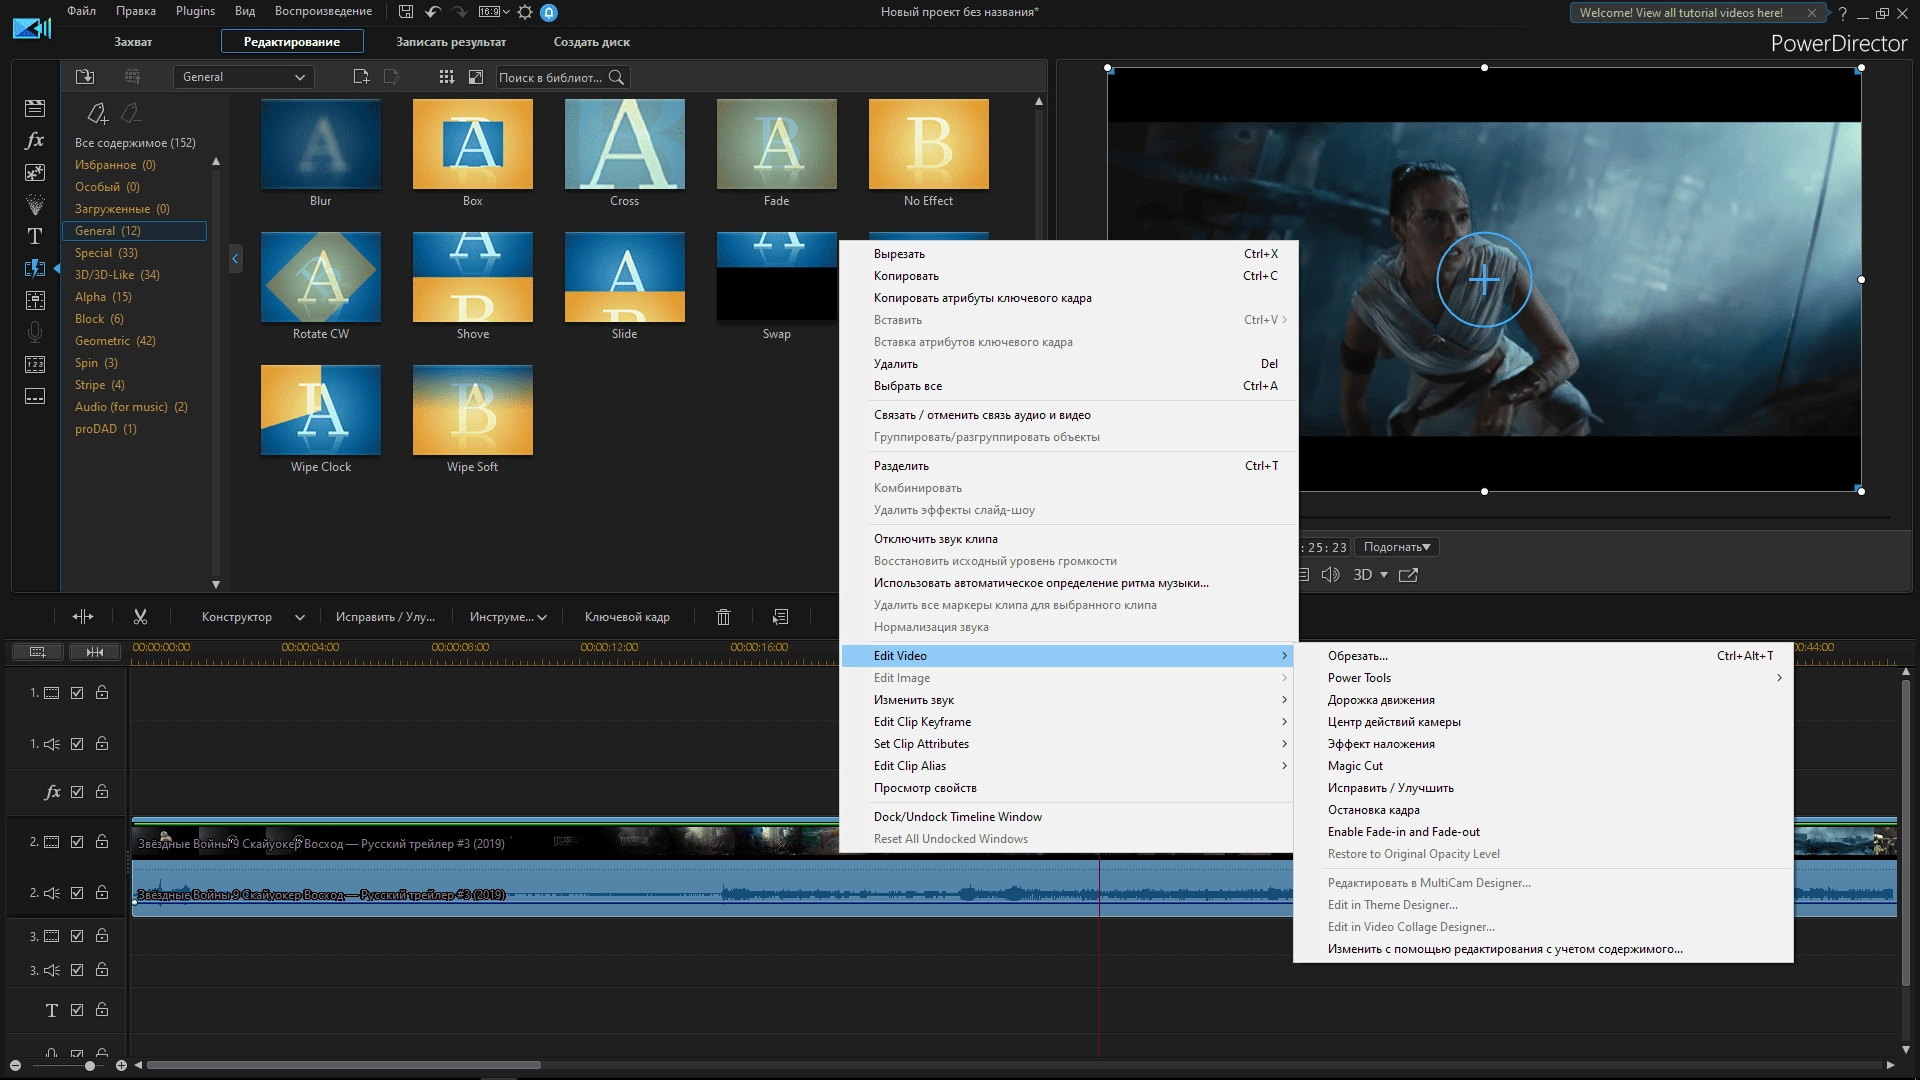Click the add new tag icon
This screenshot has height=1080, width=1920.
pos(97,113)
